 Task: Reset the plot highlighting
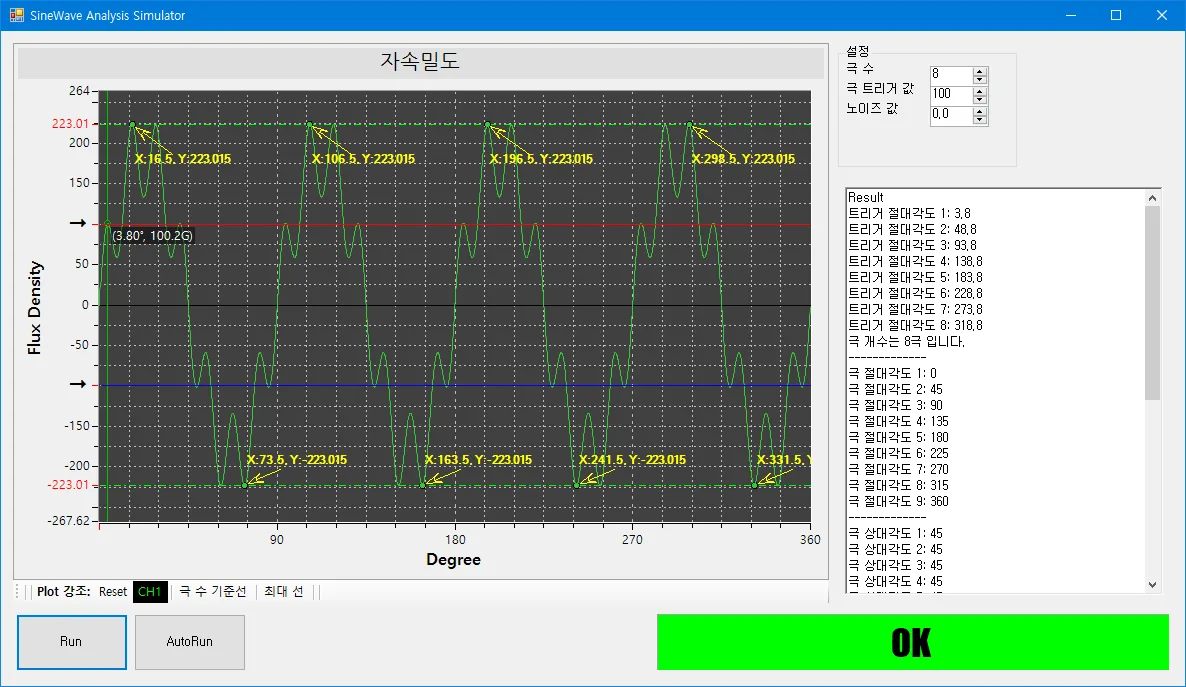coord(113,592)
